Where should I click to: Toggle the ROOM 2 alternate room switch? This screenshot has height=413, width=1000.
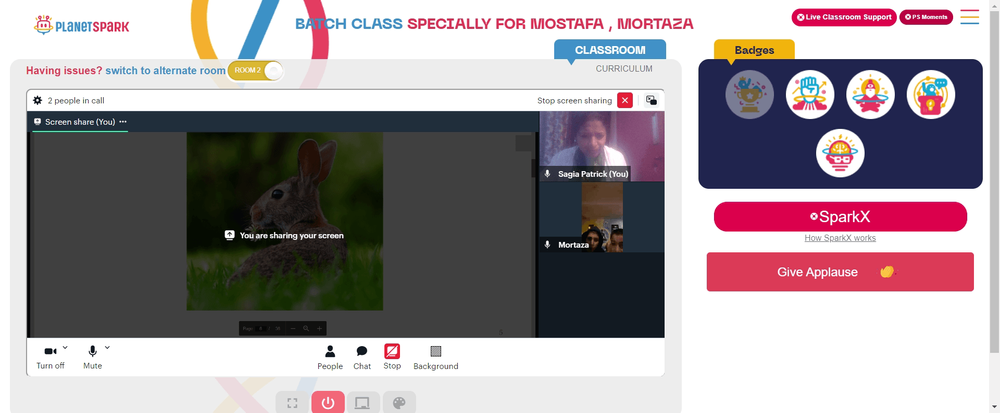point(255,70)
